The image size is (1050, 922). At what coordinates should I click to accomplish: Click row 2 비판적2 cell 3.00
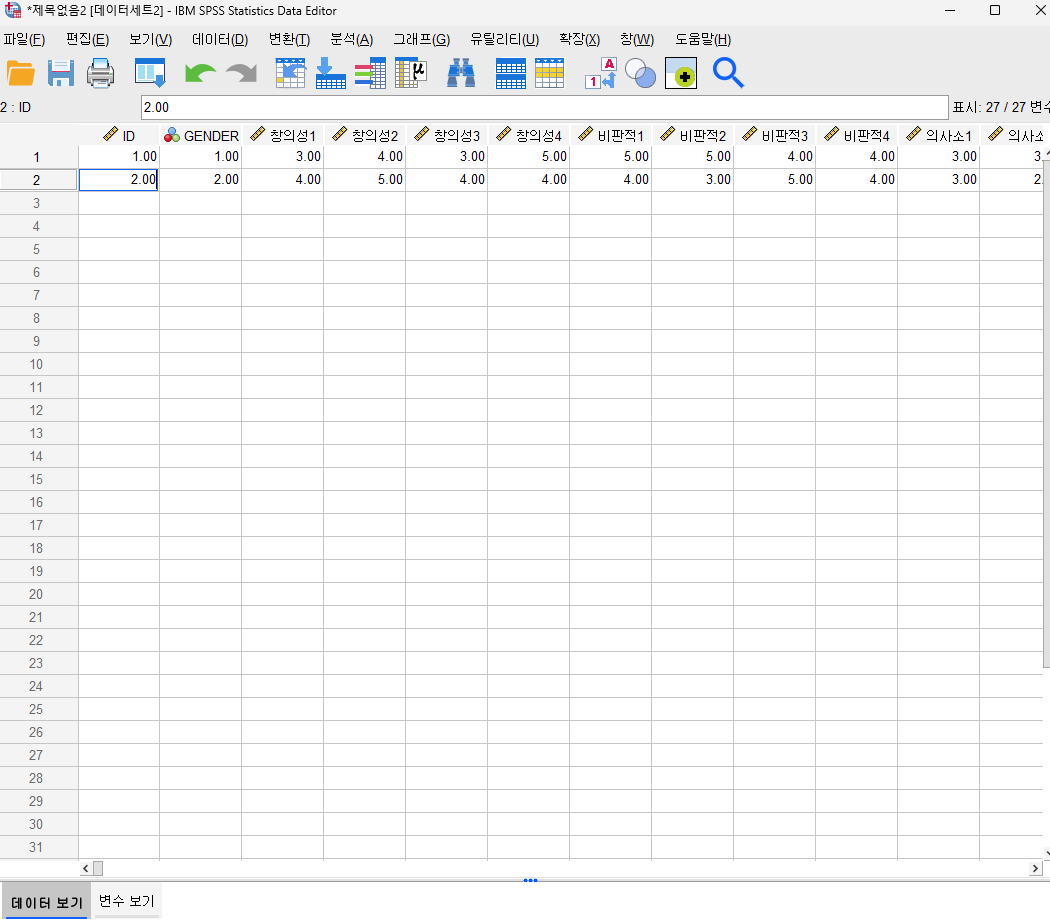click(x=693, y=180)
